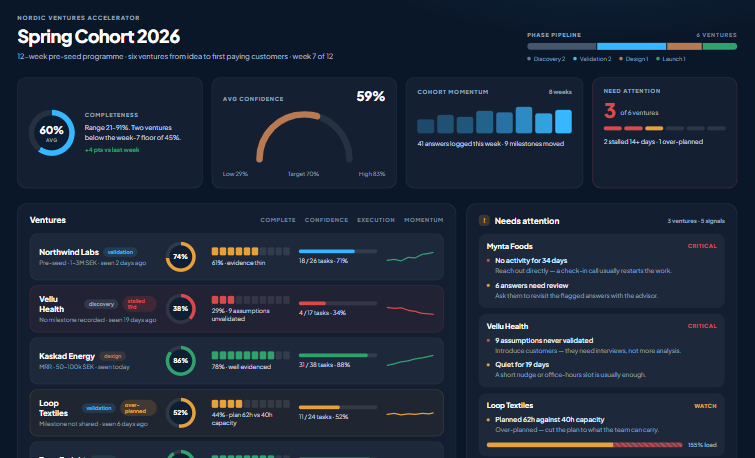This screenshot has height=458, width=755.
Task: Click '31 / 38 tasks · 88%' text
Action: pyautogui.click(x=324, y=365)
